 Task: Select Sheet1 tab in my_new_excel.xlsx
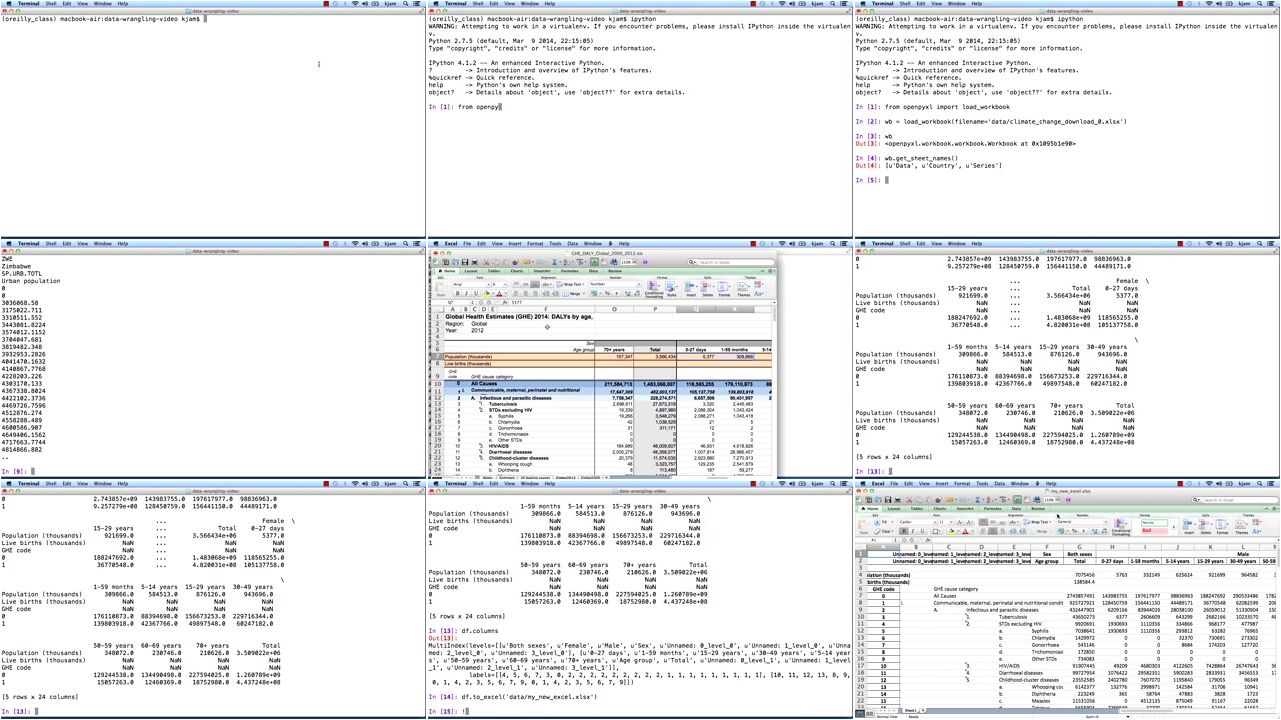point(909,711)
